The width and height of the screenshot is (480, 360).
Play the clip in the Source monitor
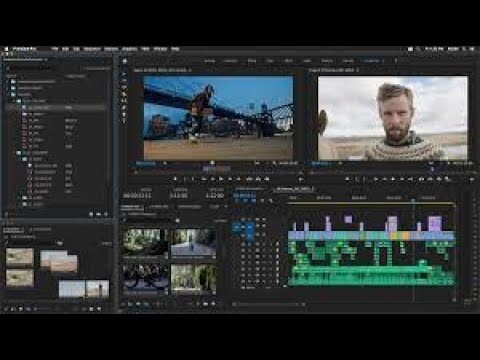pyautogui.click(x=221, y=179)
